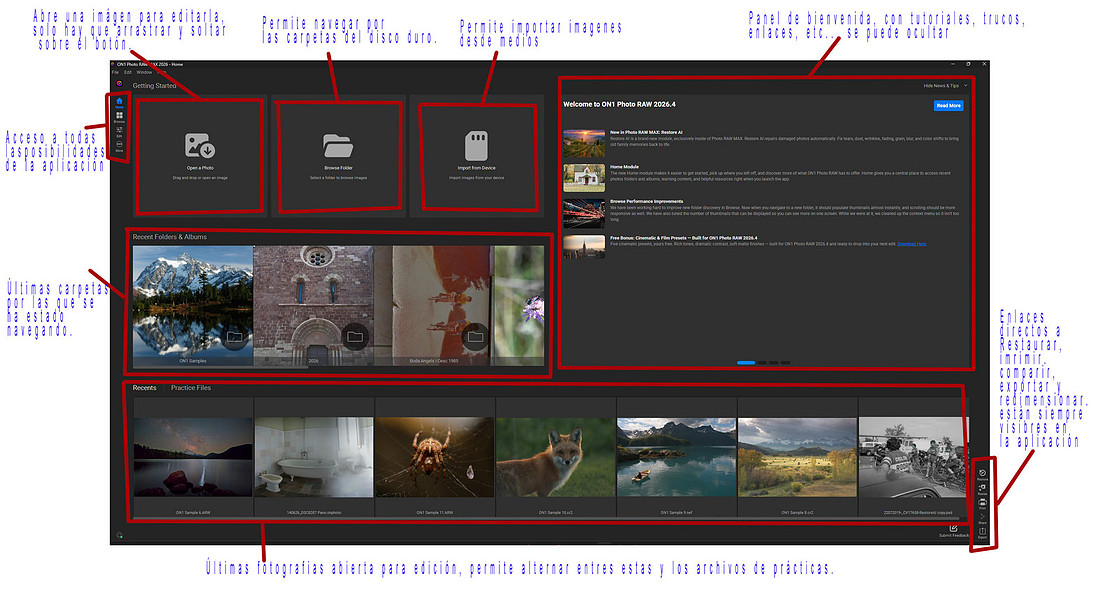
Task: Click folder icon on 2026 folder thumbnail
Action: [355, 337]
